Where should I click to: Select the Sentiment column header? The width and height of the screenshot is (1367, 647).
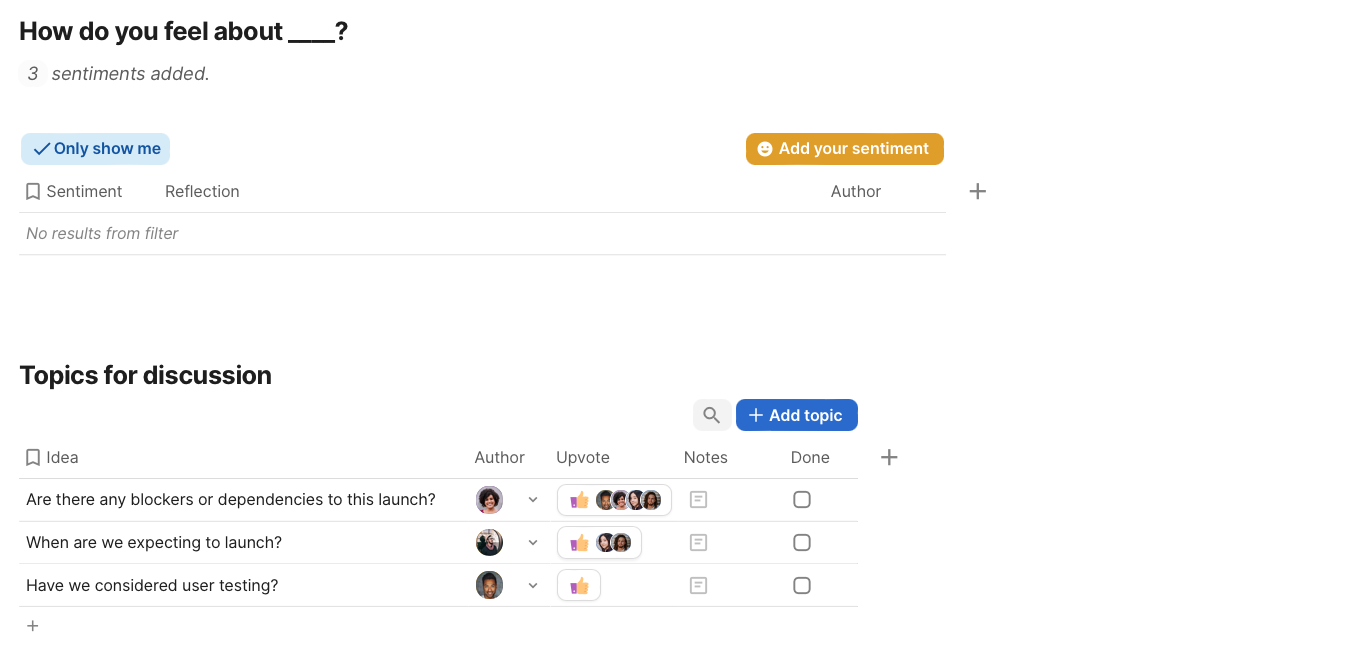point(84,191)
